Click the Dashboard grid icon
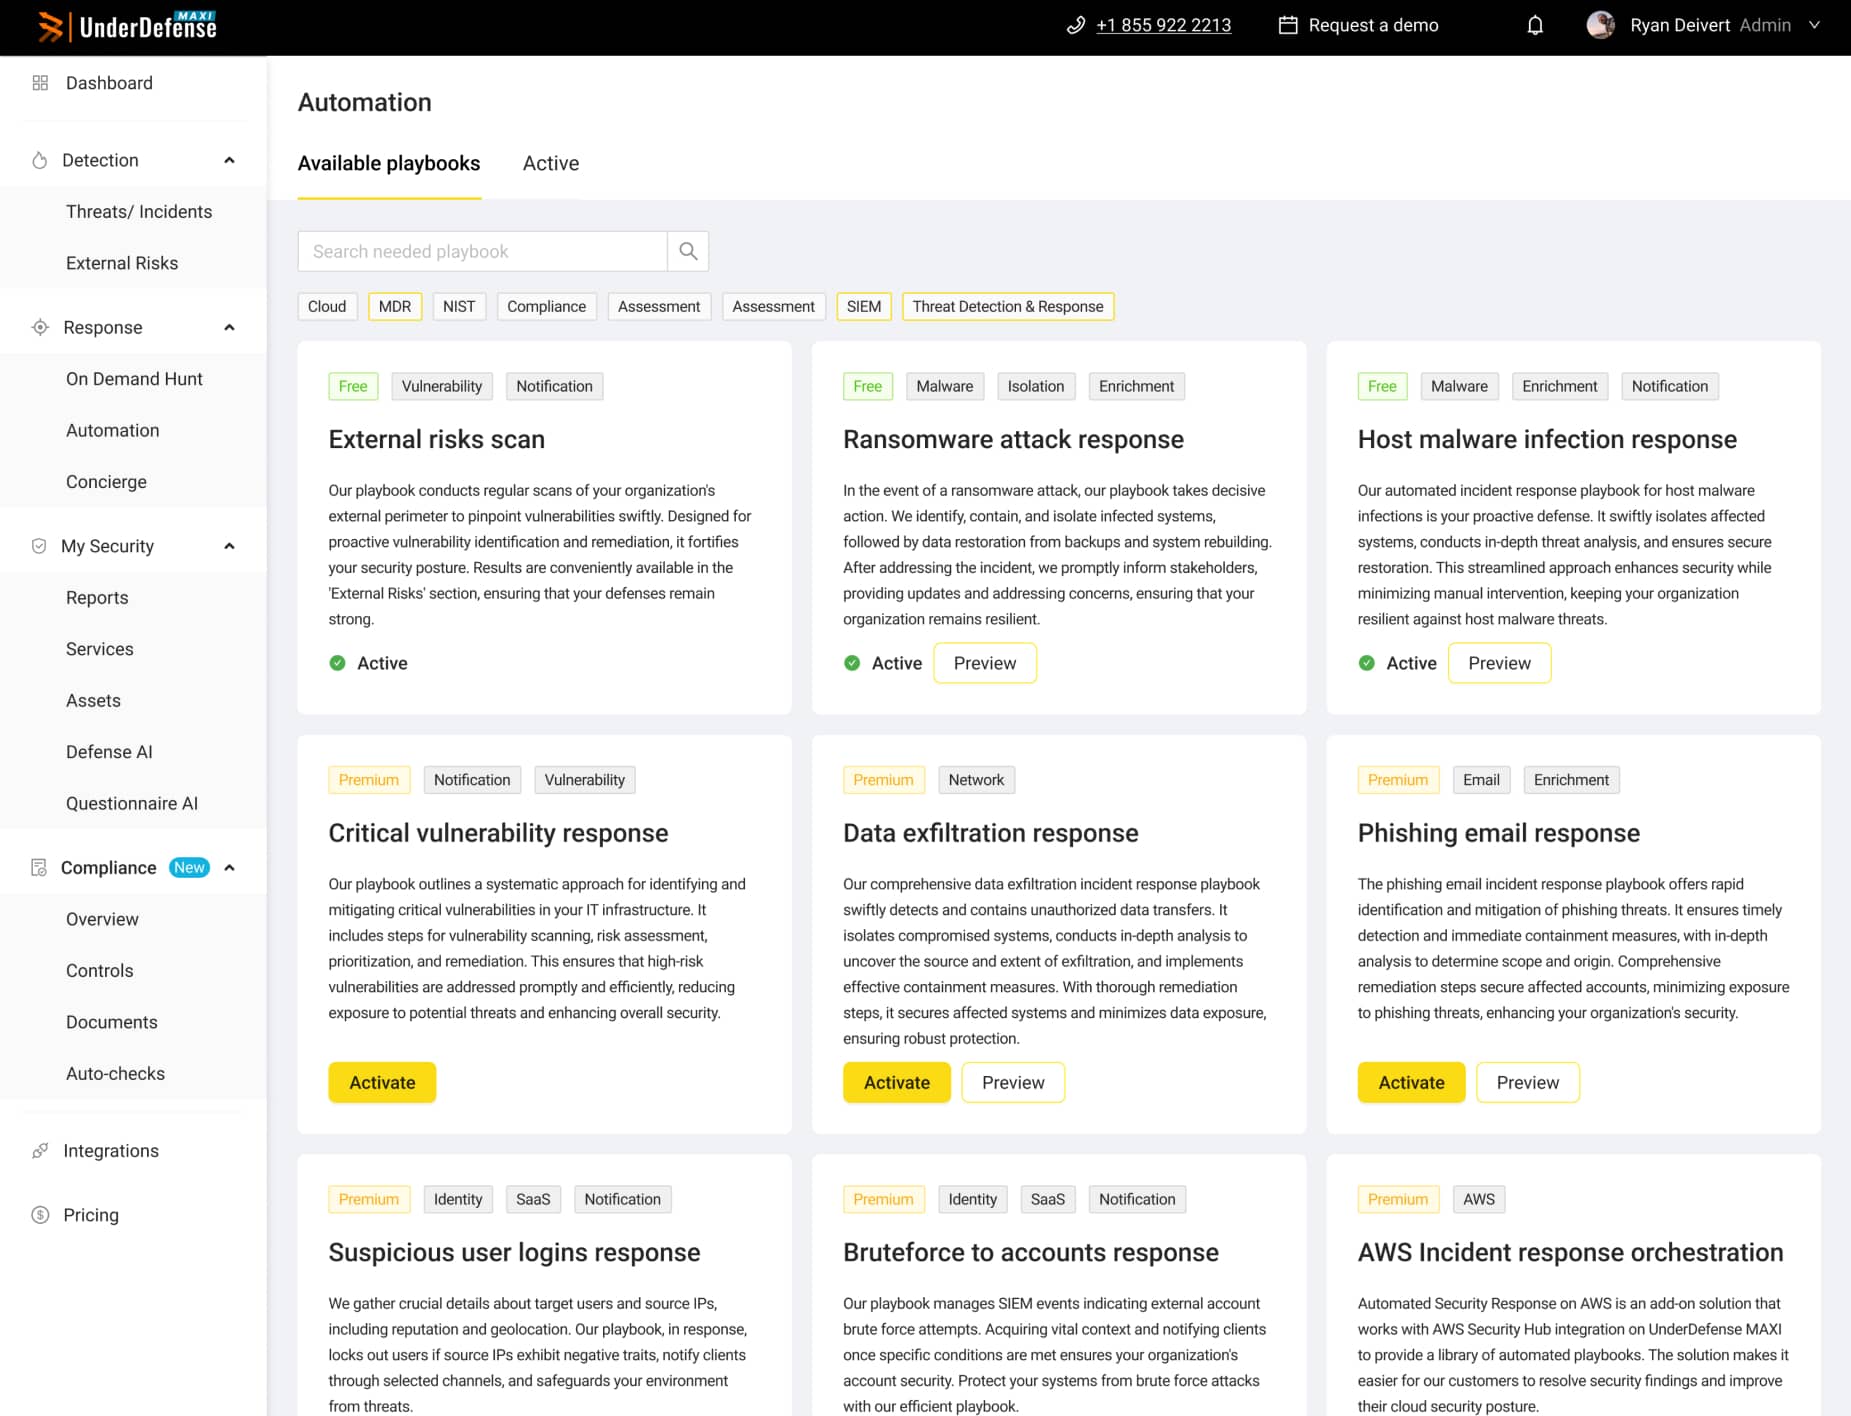1851x1416 pixels. 40,83
